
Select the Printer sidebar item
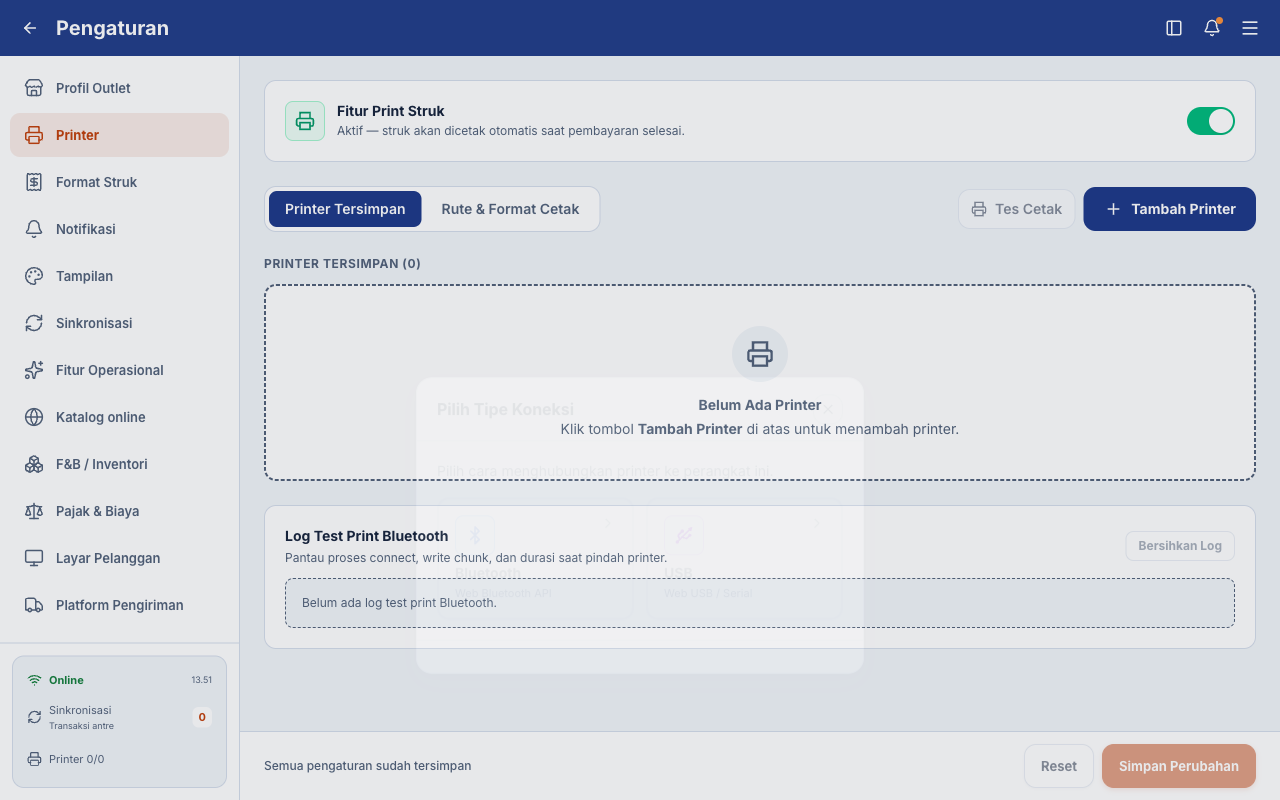coord(120,135)
